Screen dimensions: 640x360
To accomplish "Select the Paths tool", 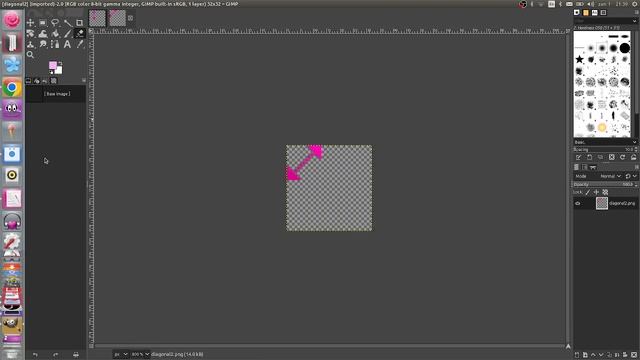I will (55, 44).
